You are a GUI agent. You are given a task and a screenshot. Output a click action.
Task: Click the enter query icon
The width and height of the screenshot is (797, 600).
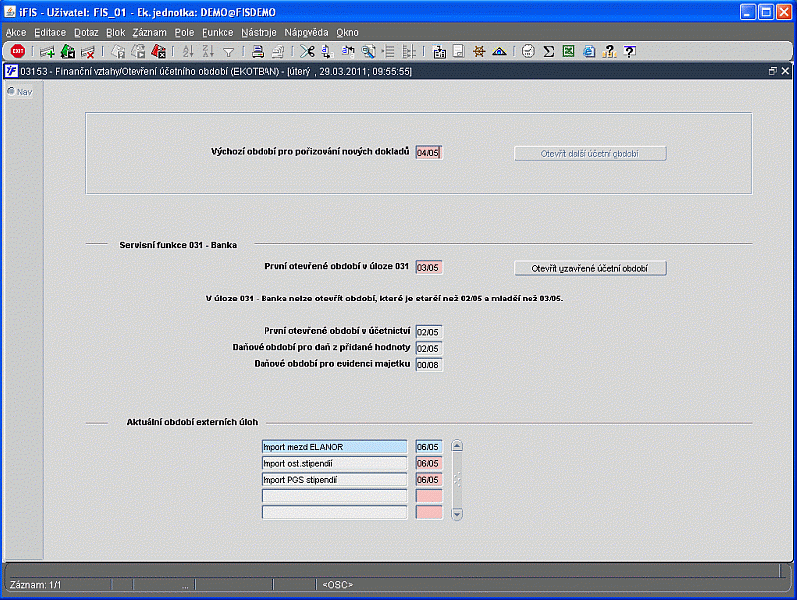(118, 51)
